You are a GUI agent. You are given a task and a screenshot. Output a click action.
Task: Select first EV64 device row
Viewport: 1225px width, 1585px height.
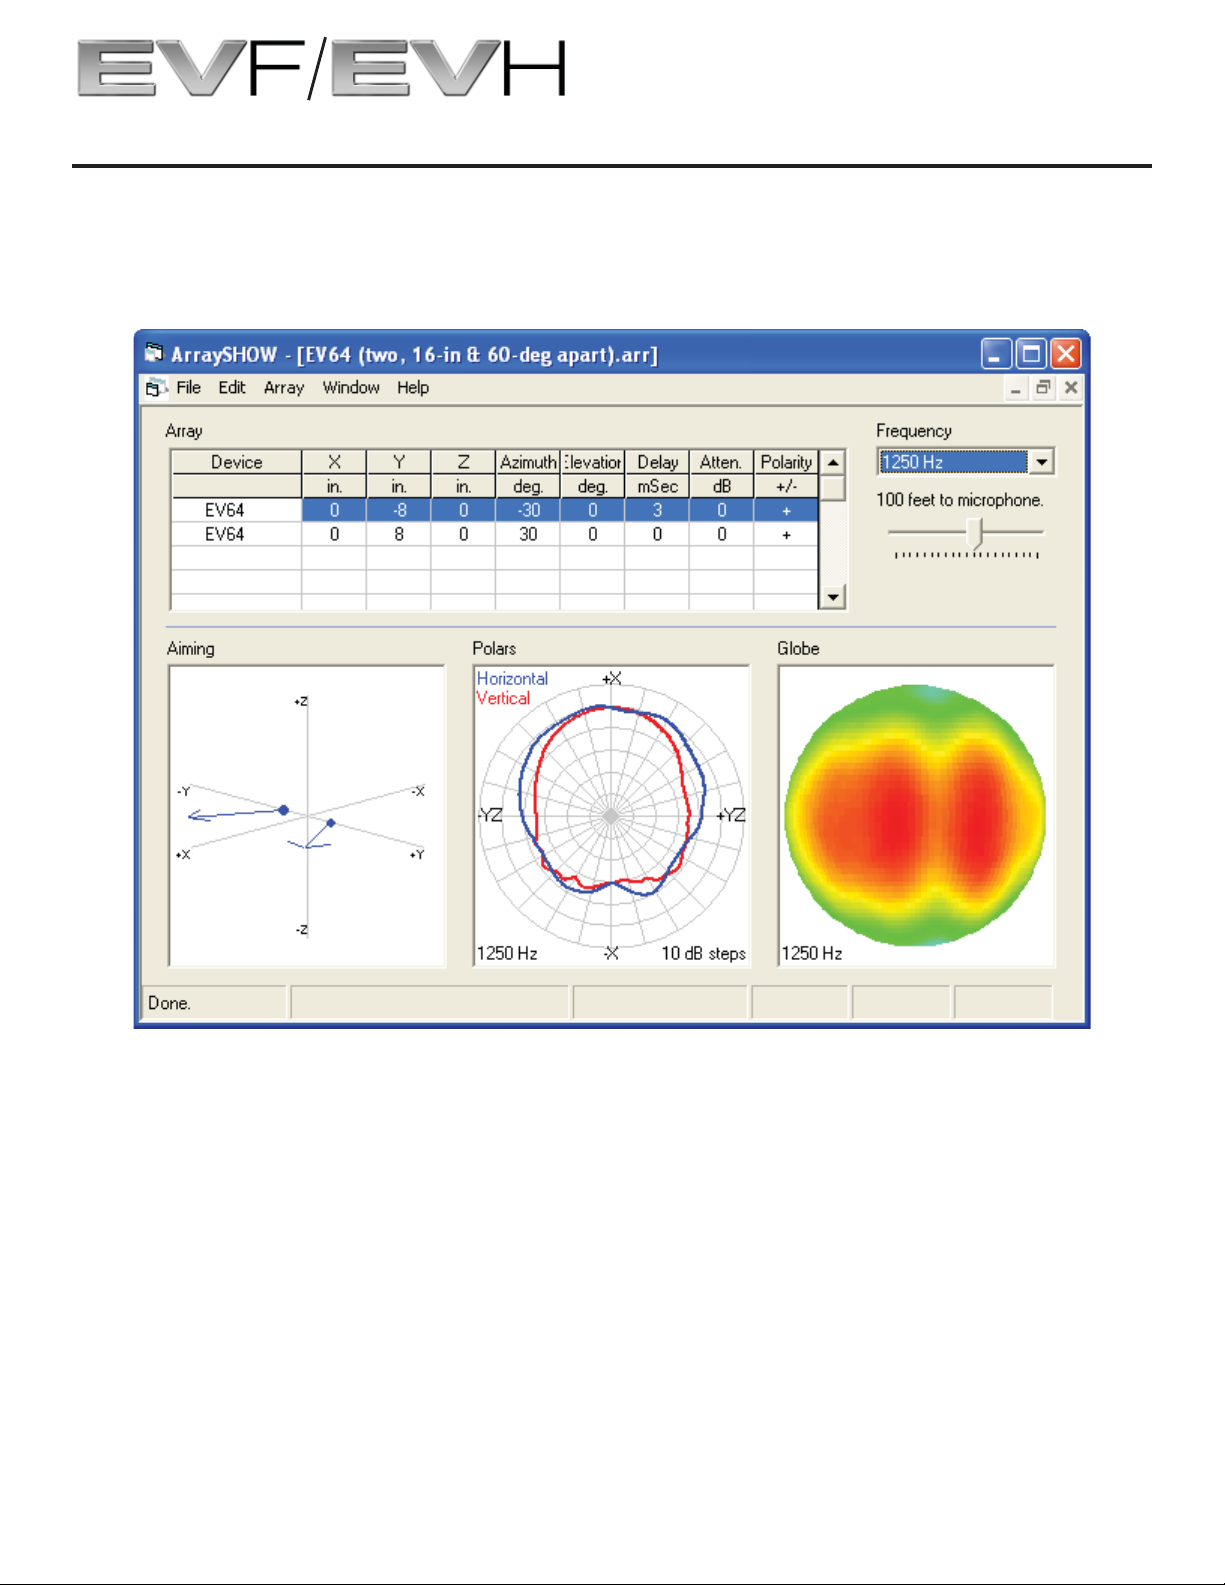pyautogui.click(x=495, y=510)
